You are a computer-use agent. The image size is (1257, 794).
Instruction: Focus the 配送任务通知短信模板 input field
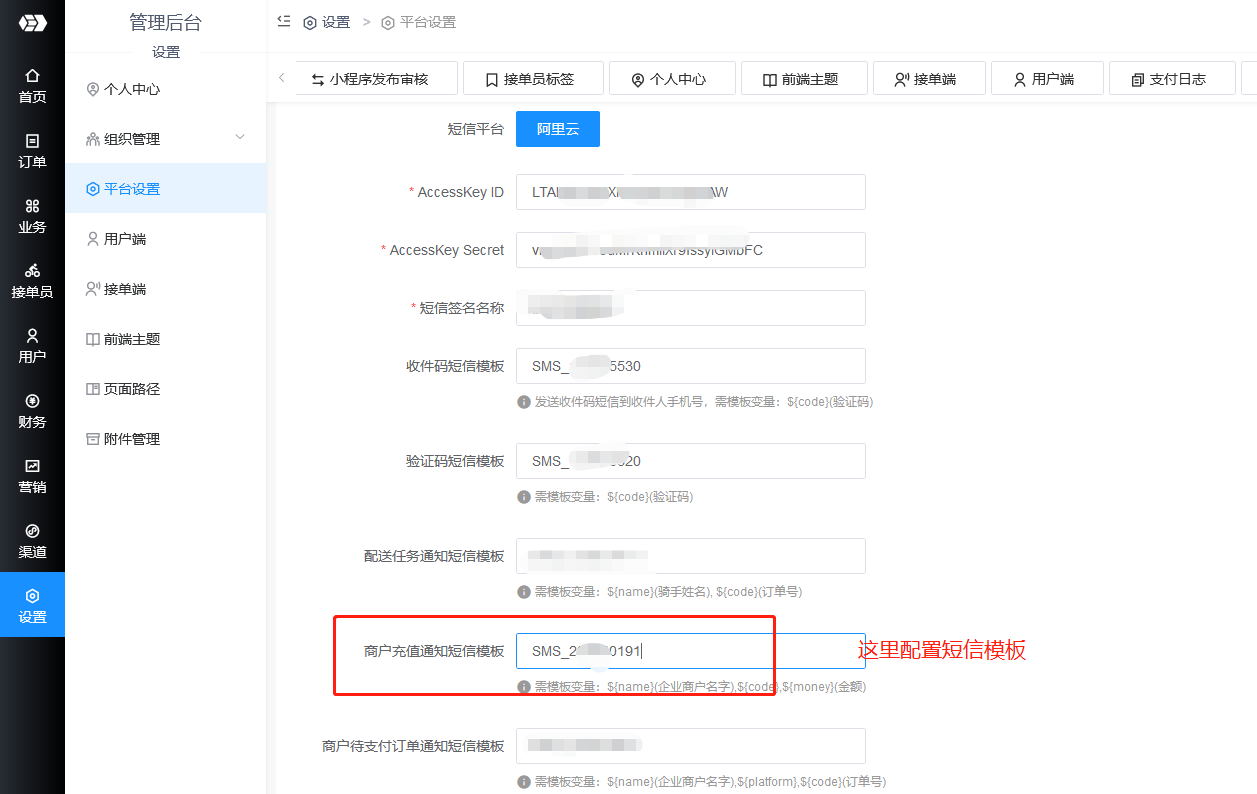[x=691, y=556]
